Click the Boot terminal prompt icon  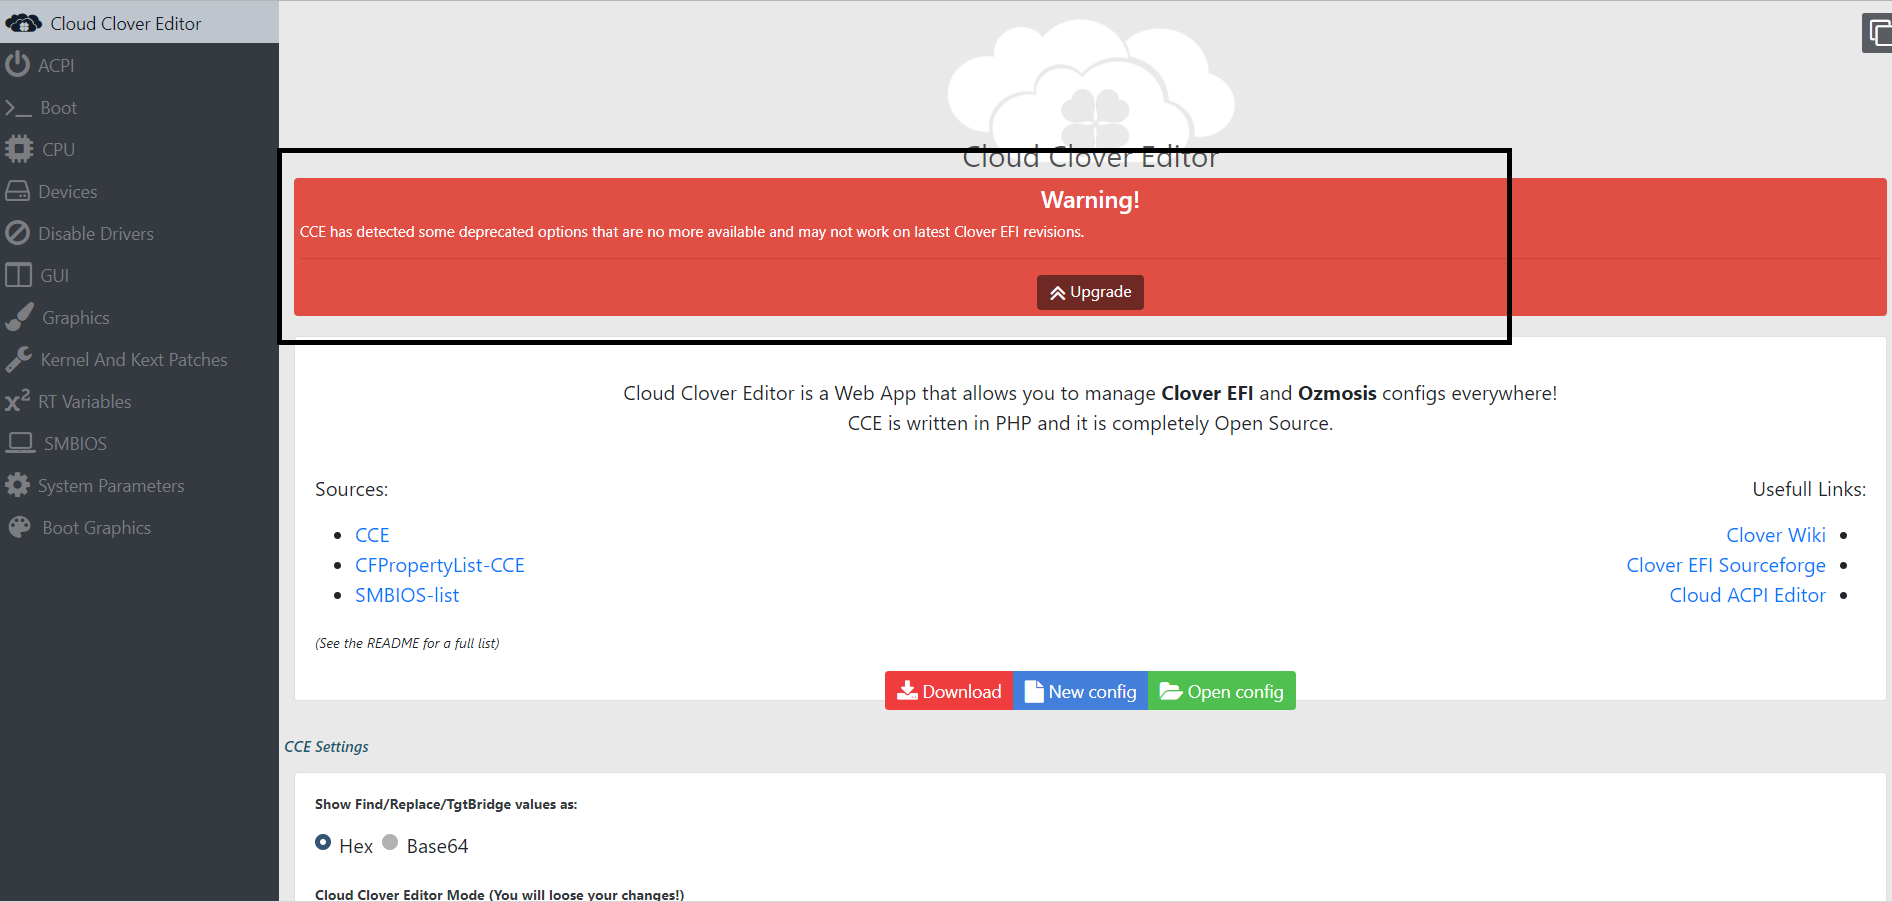[18, 107]
